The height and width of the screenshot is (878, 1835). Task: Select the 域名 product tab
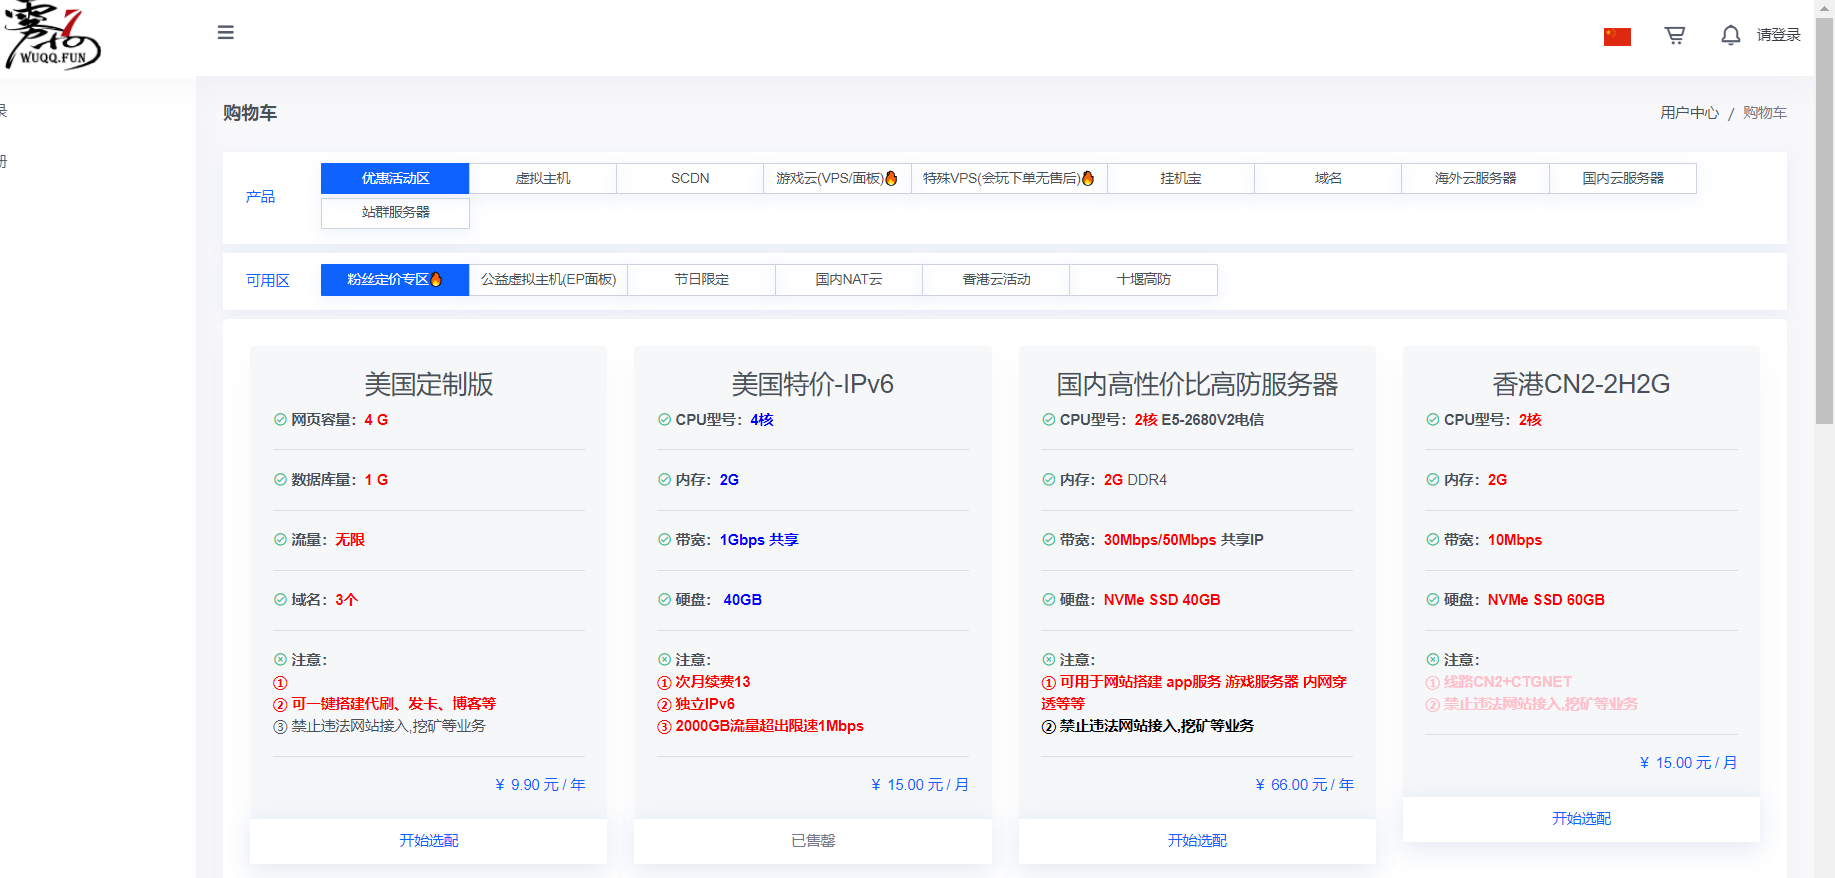(x=1328, y=178)
